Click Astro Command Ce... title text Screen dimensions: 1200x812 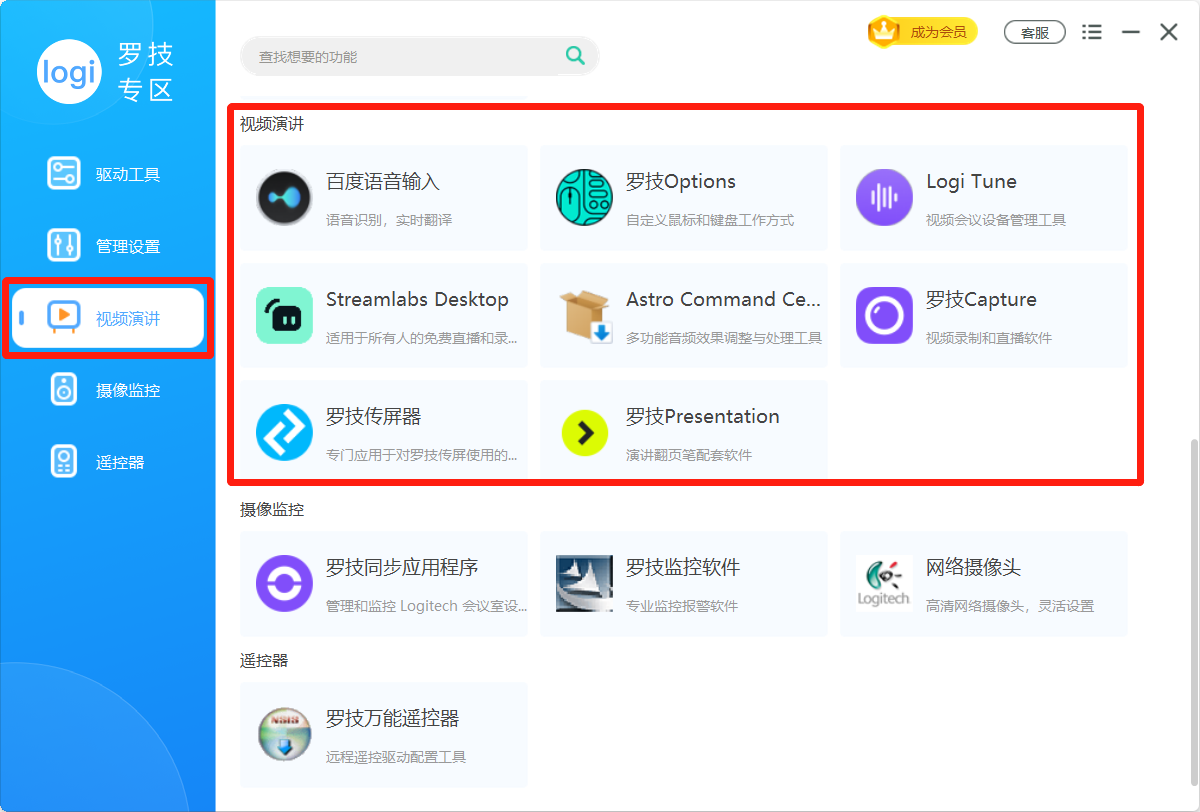tap(723, 299)
